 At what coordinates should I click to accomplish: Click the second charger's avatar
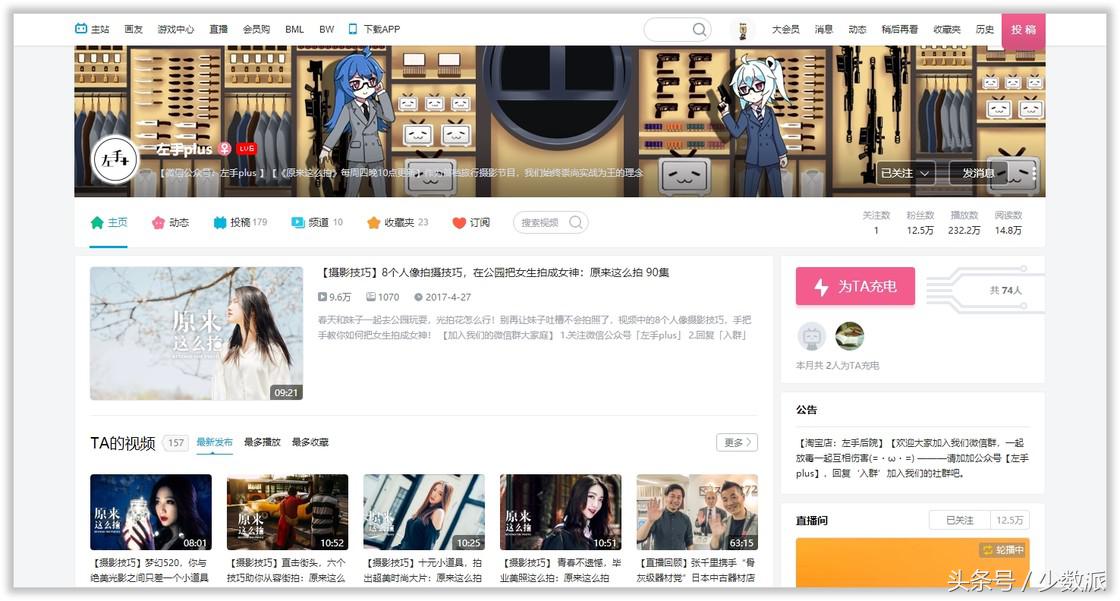tap(849, 336)
